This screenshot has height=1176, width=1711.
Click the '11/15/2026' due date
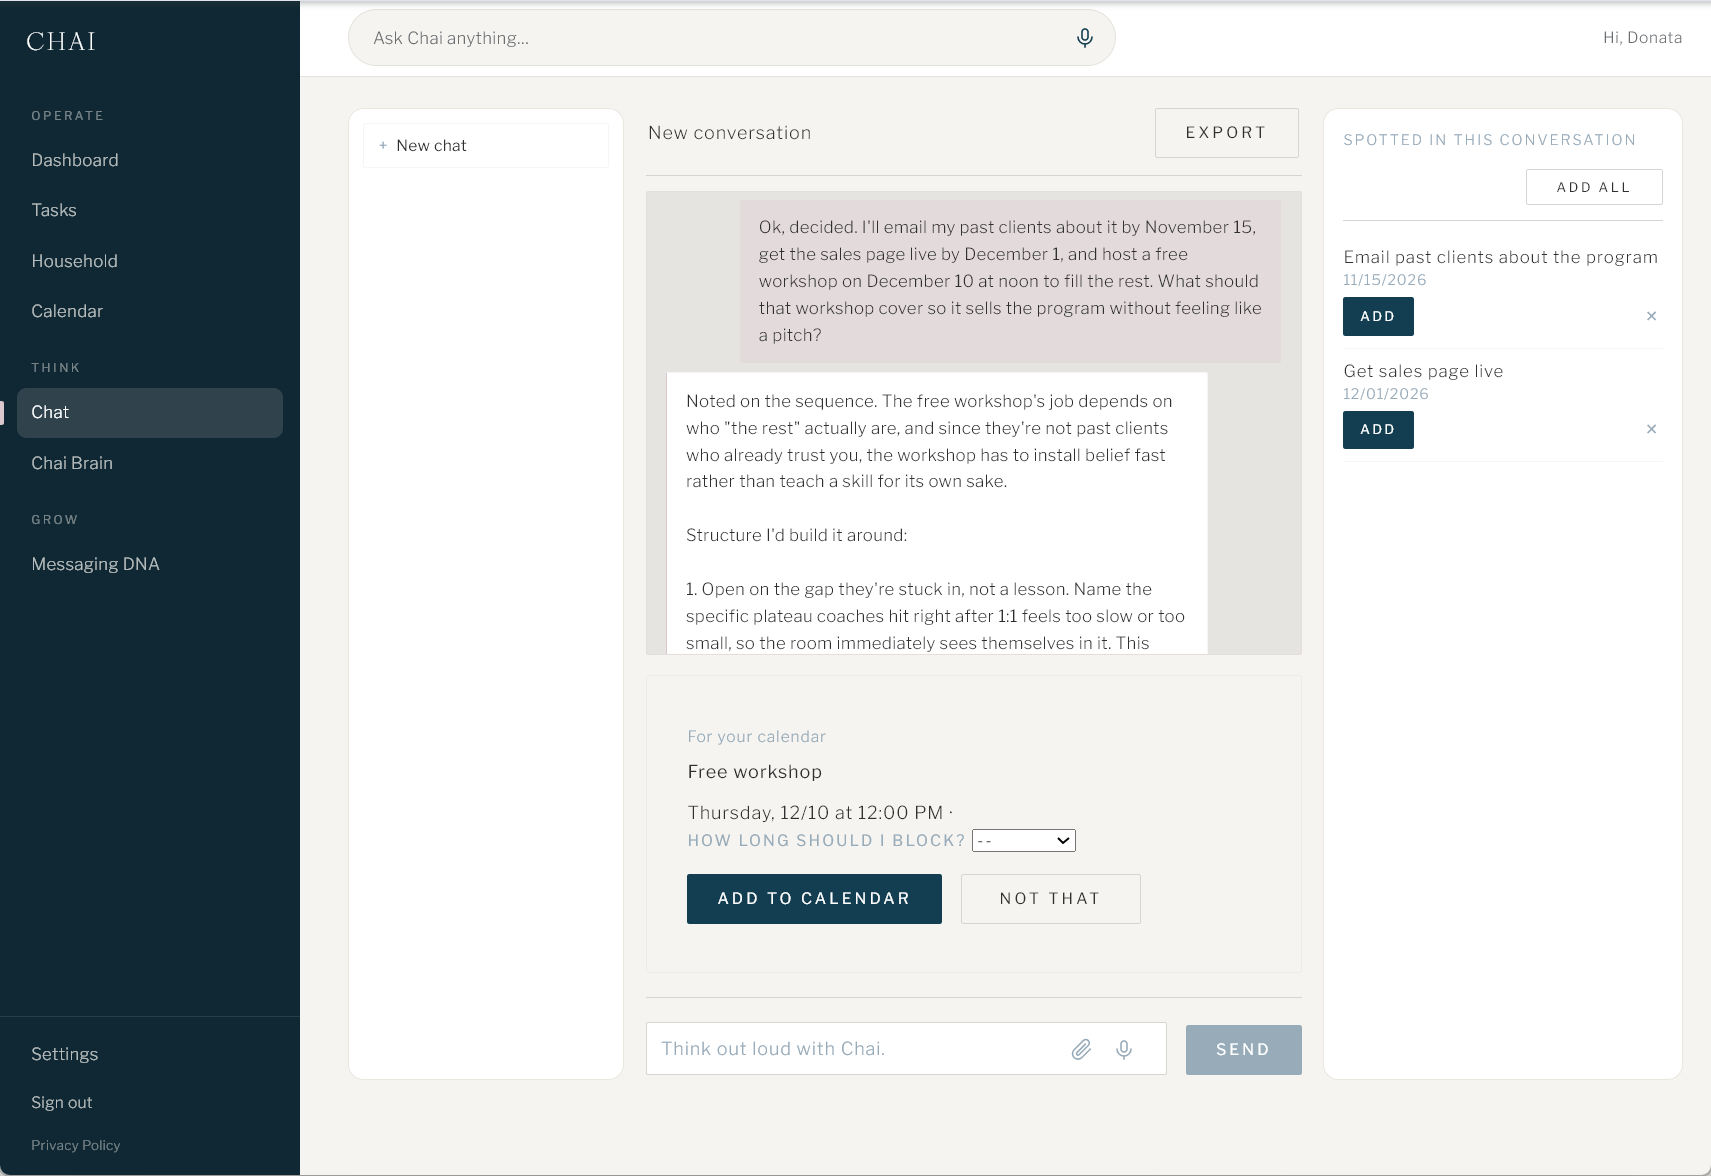(x=1385, y=280)
